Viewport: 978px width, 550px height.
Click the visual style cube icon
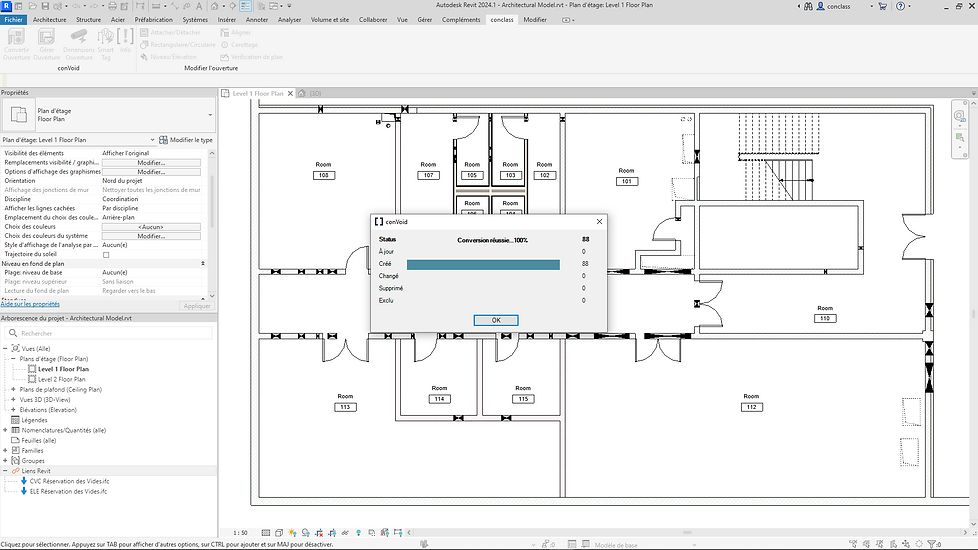pos(279,533)
